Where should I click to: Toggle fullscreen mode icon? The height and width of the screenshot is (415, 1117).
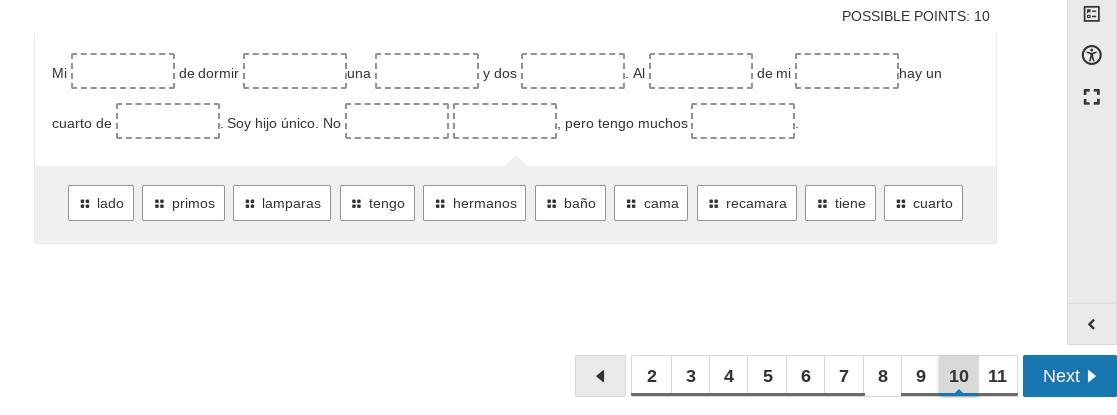[x=1091, y=97]
